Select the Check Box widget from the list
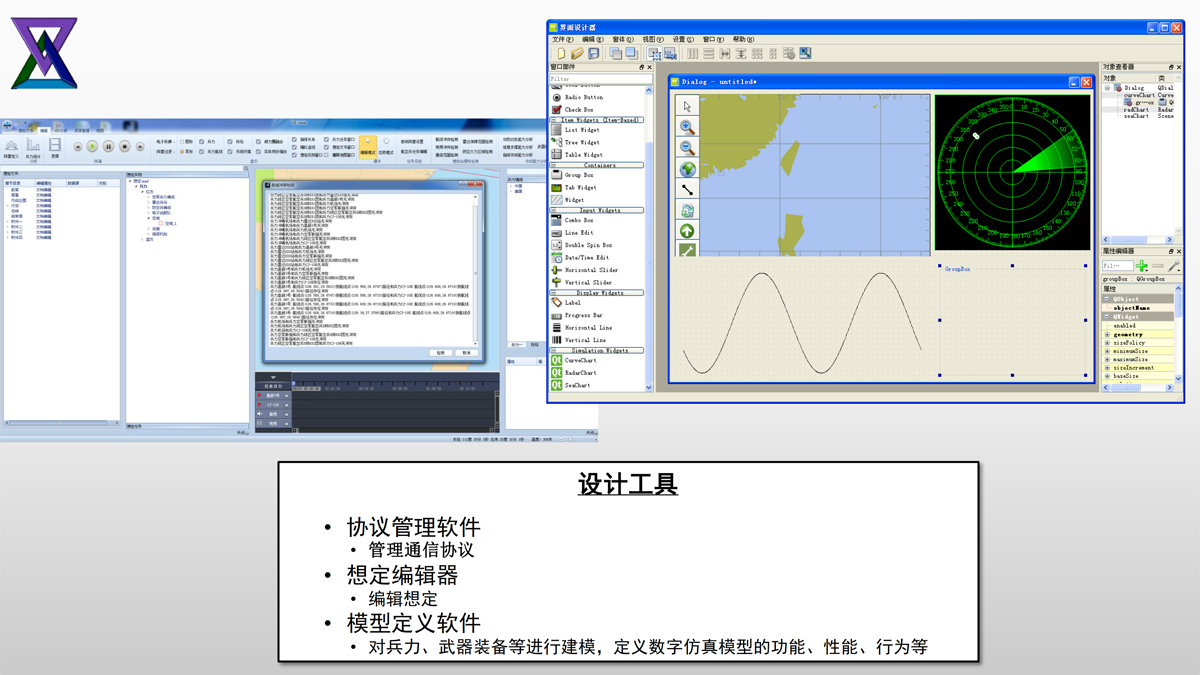Viewport: 1200px width, 675px height. tap(578, 110)
